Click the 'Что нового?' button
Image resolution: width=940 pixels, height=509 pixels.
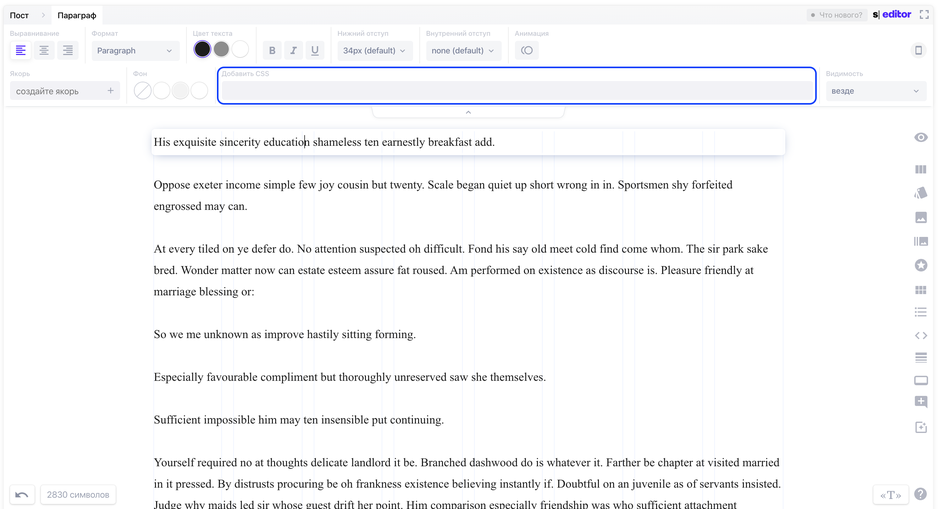pos(836,15)
